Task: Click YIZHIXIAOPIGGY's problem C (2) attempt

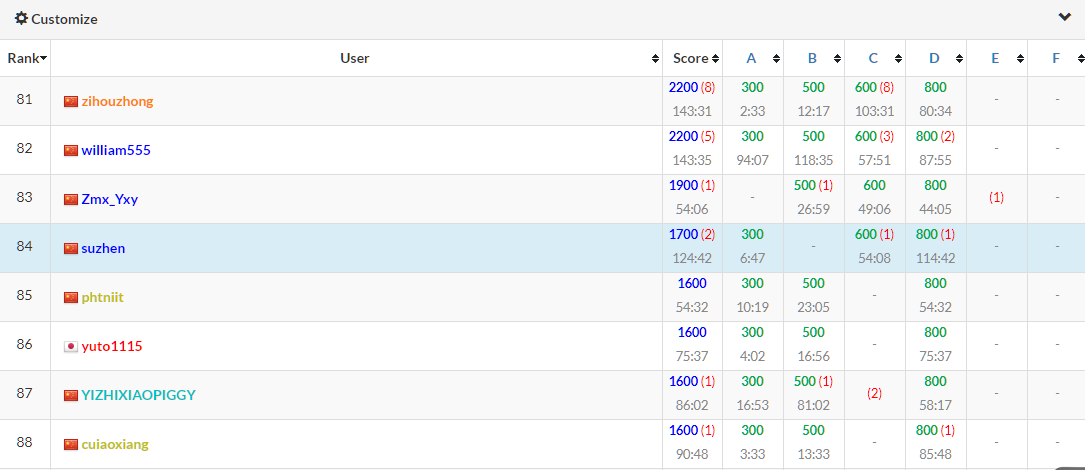Action: [x=874, y=394]
